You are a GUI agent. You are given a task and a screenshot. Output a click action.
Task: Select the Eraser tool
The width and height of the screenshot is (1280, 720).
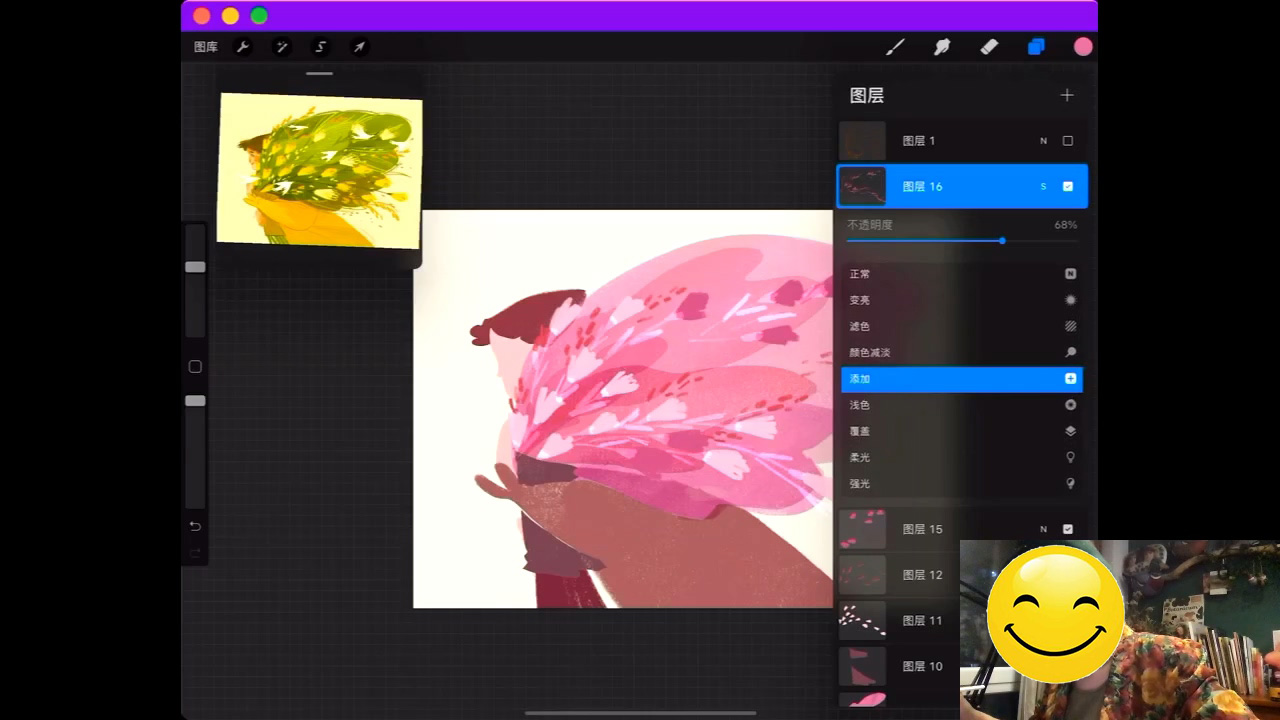[989, 47]
